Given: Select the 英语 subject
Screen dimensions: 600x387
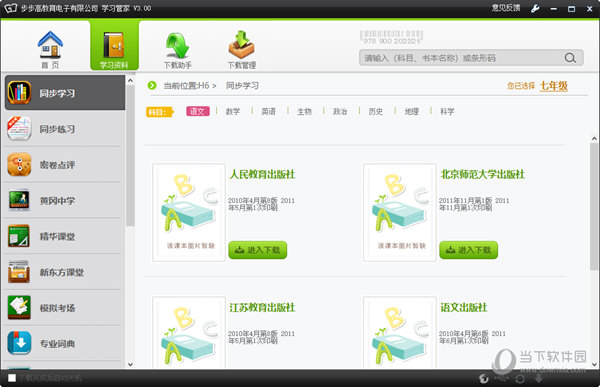Looking at the screenshot, I should click(x=268, y=111).
